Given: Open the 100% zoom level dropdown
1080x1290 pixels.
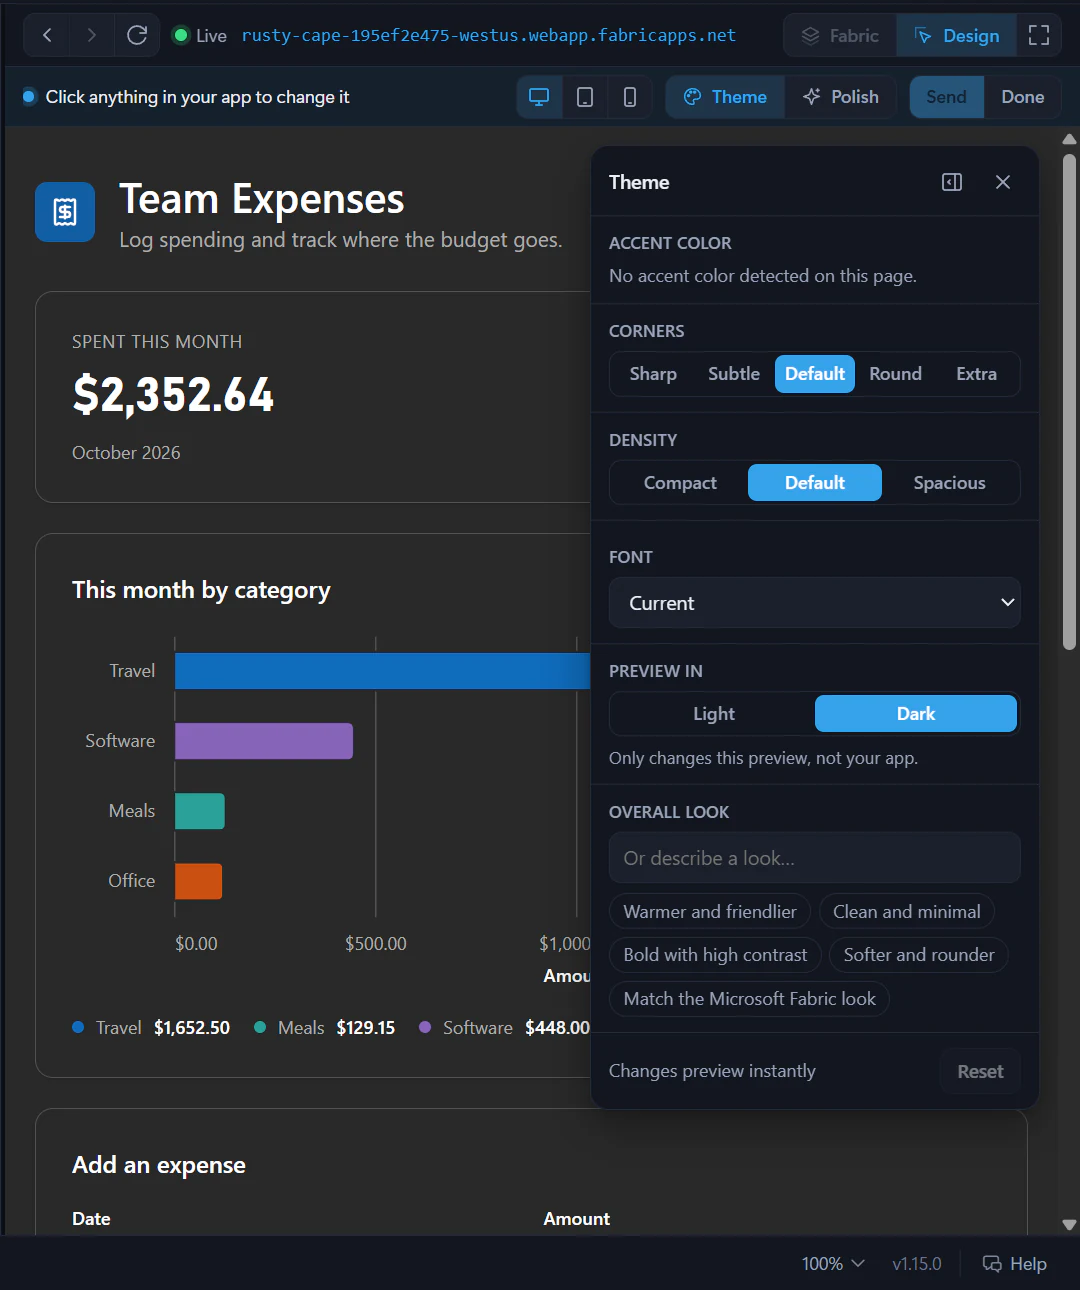Looking at the screenshot, I should pyautogui.click(x=833, y=1264).
